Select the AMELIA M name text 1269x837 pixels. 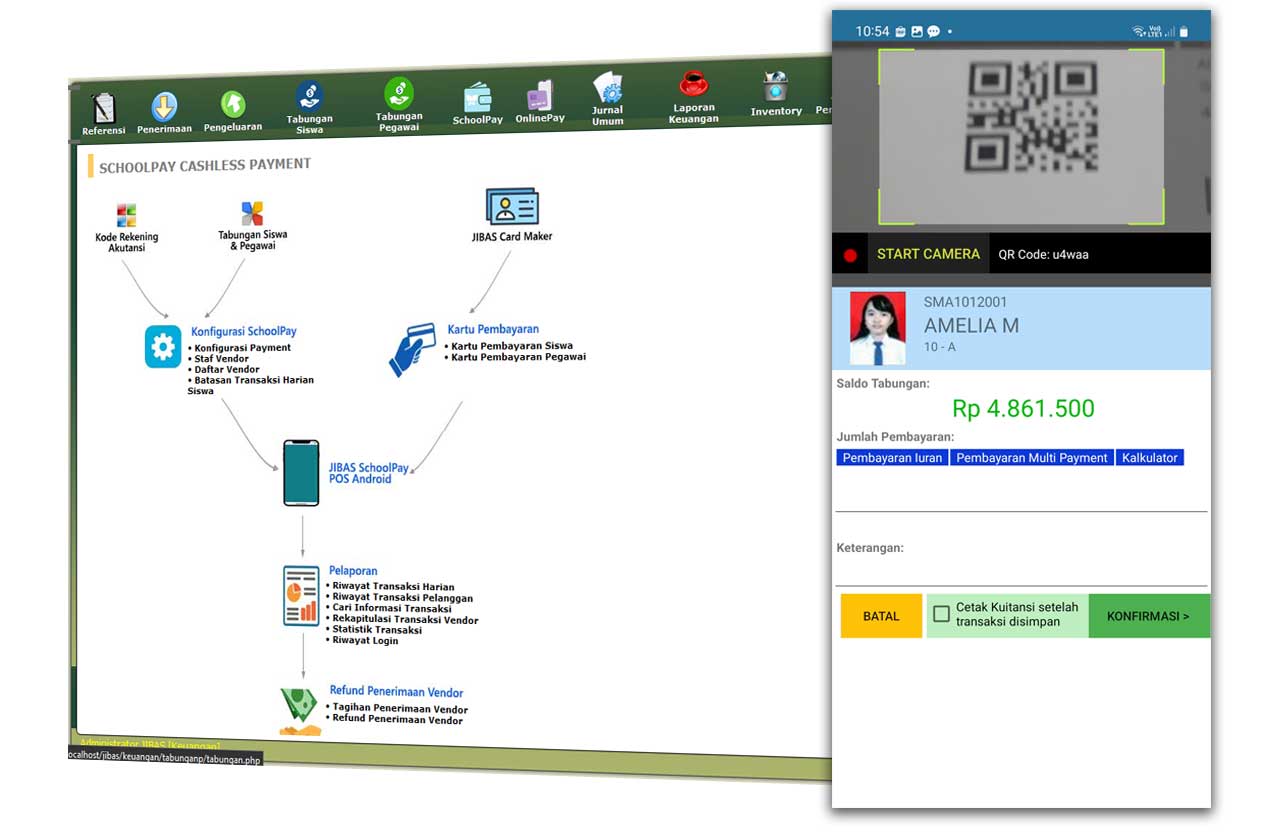971,326
